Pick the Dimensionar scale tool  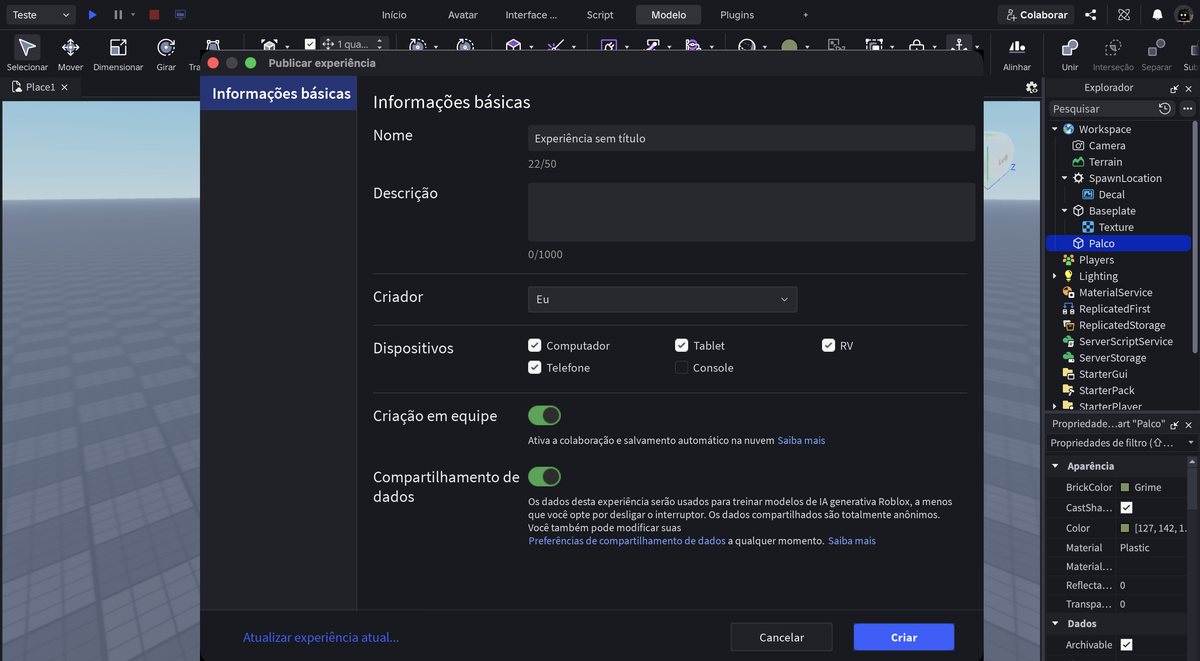coord(118,54)
